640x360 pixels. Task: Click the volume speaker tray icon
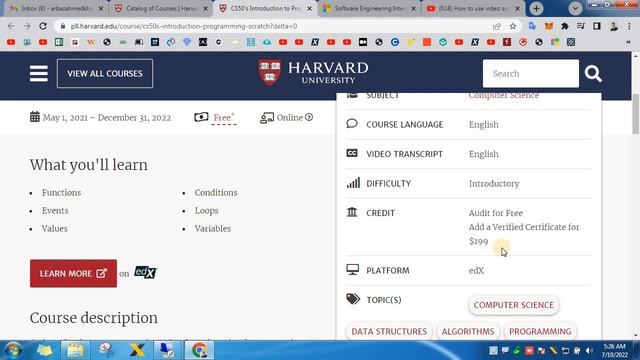click(589, 351)
